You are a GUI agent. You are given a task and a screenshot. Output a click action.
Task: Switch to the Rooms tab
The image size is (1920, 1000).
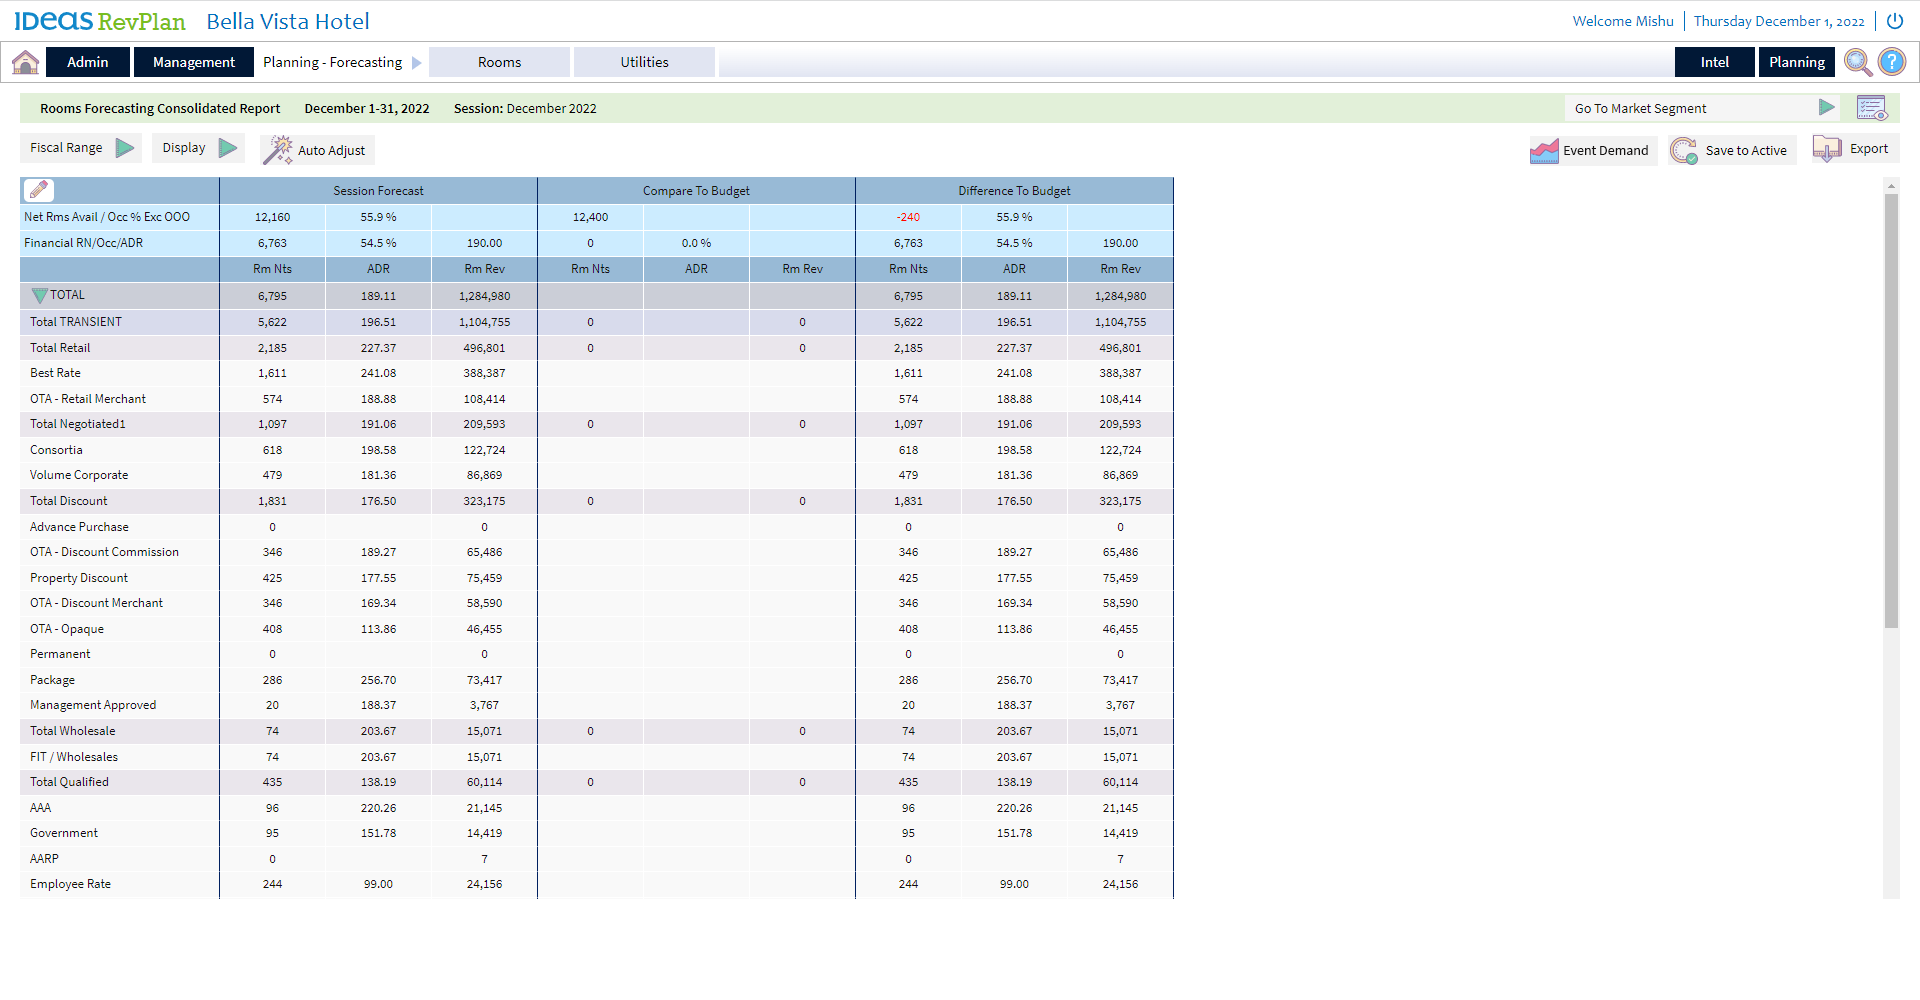click(499, 62)
